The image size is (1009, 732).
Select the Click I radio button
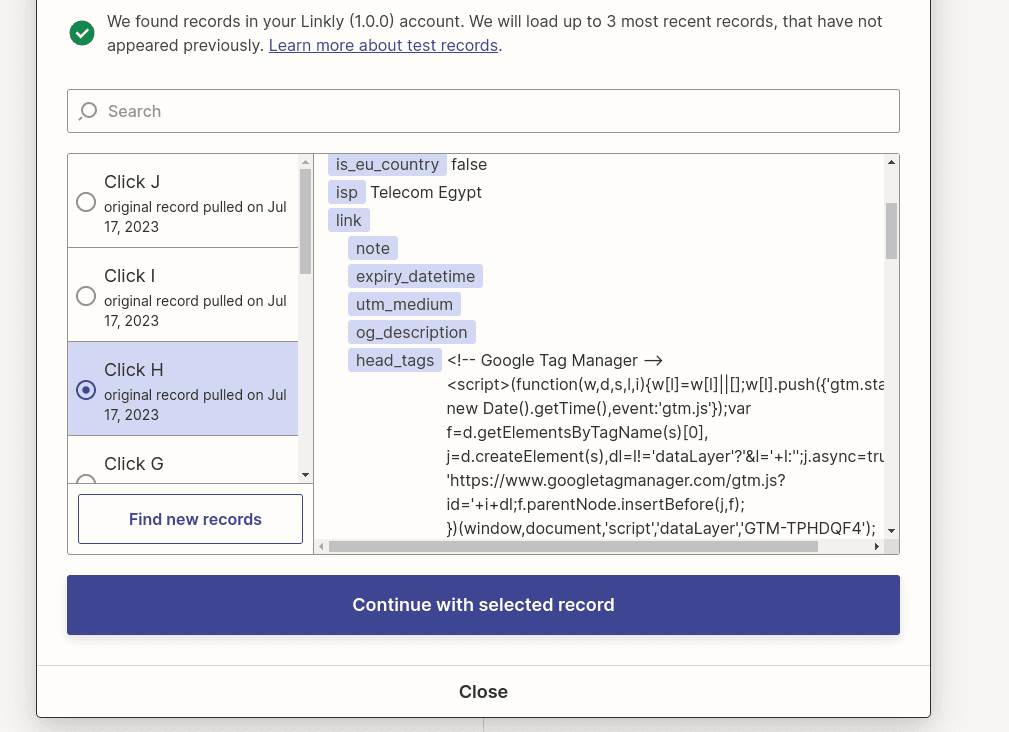click(x=86, y=296)
